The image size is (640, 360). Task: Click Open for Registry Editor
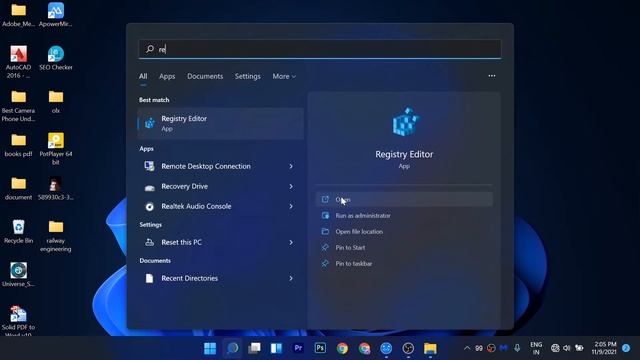pyautogui.click(x=404, y=199)
